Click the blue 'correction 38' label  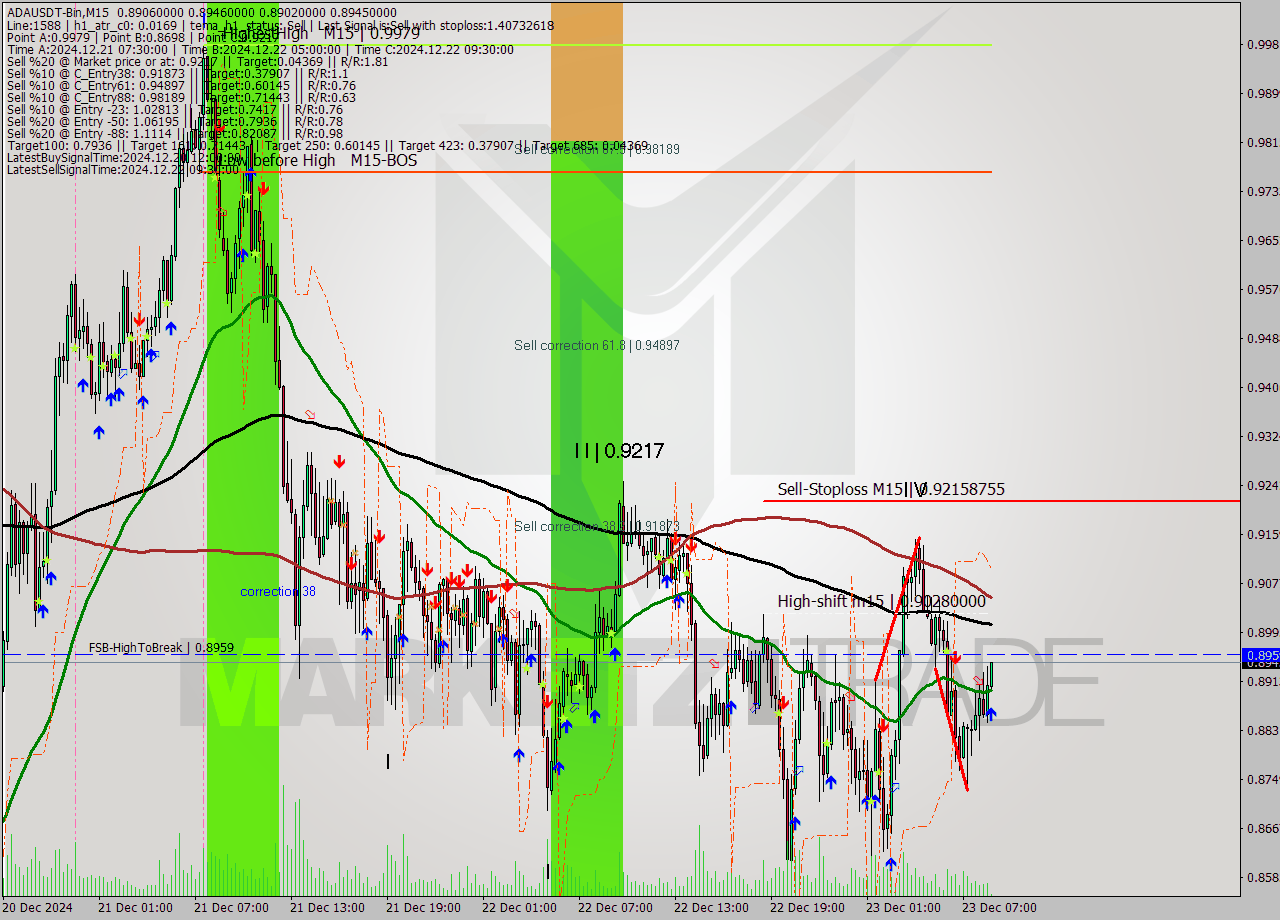278,592
